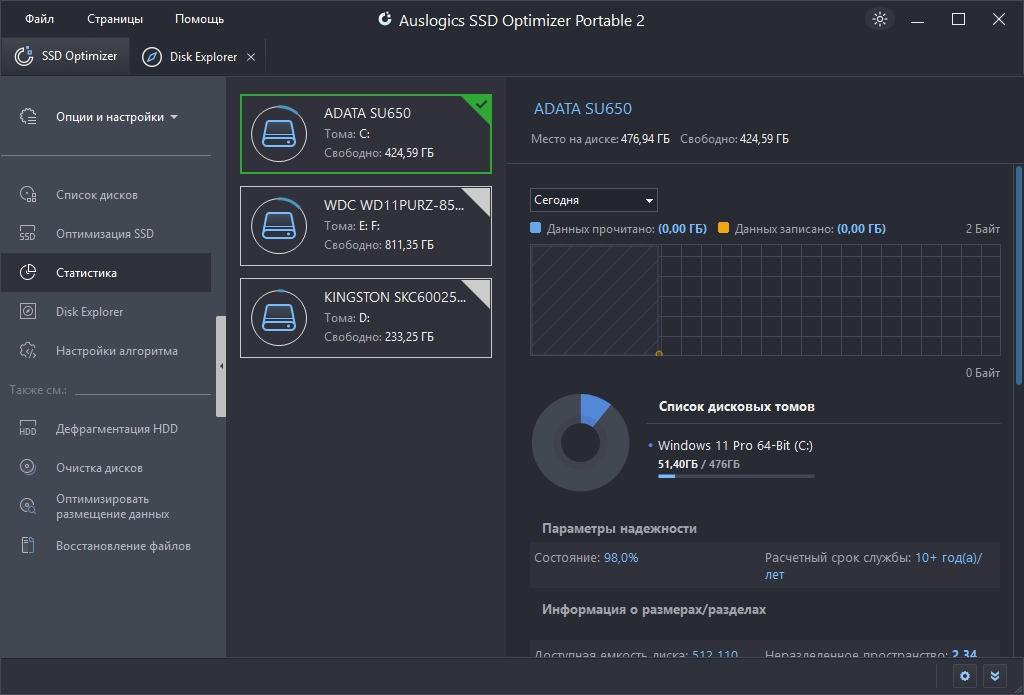Open the Помощь menu
Screen dimensions: 1024x695
point(199,19)
